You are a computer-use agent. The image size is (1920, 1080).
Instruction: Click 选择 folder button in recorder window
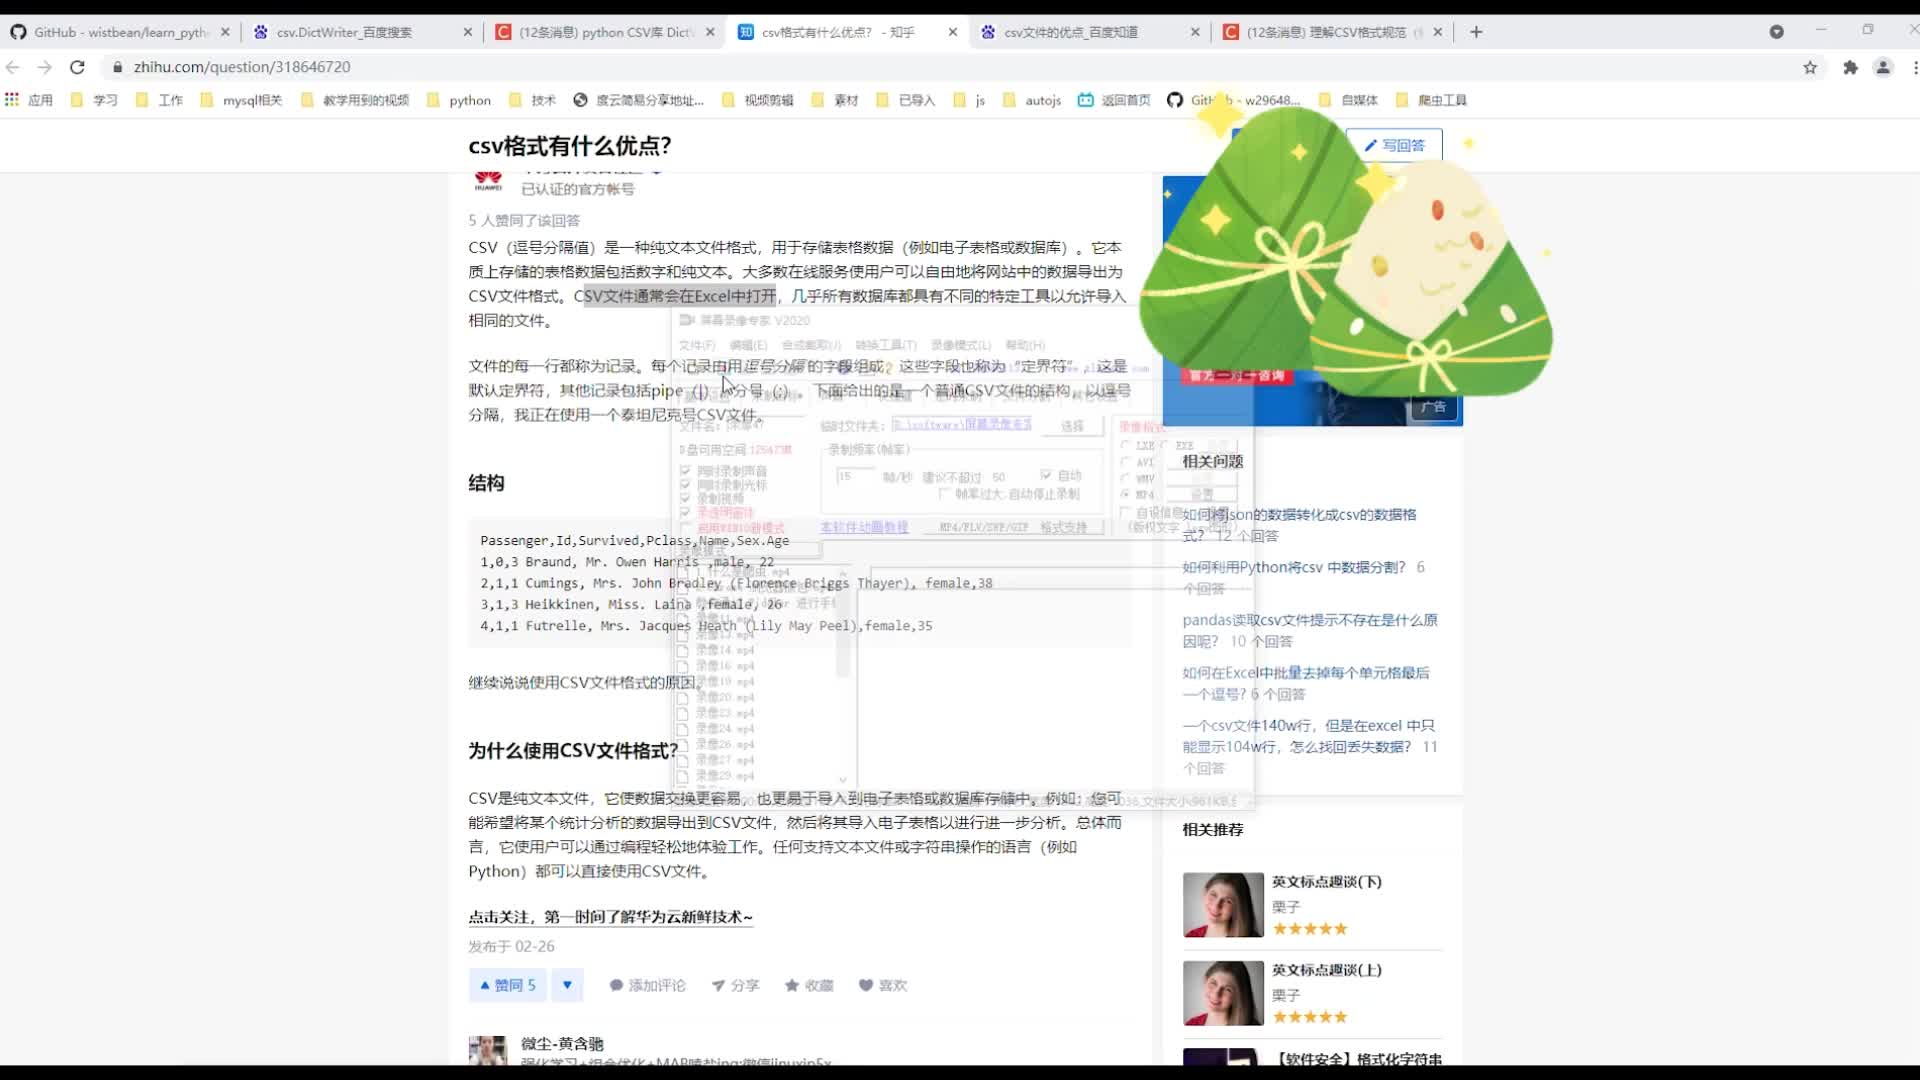[x=1072, y=426]
